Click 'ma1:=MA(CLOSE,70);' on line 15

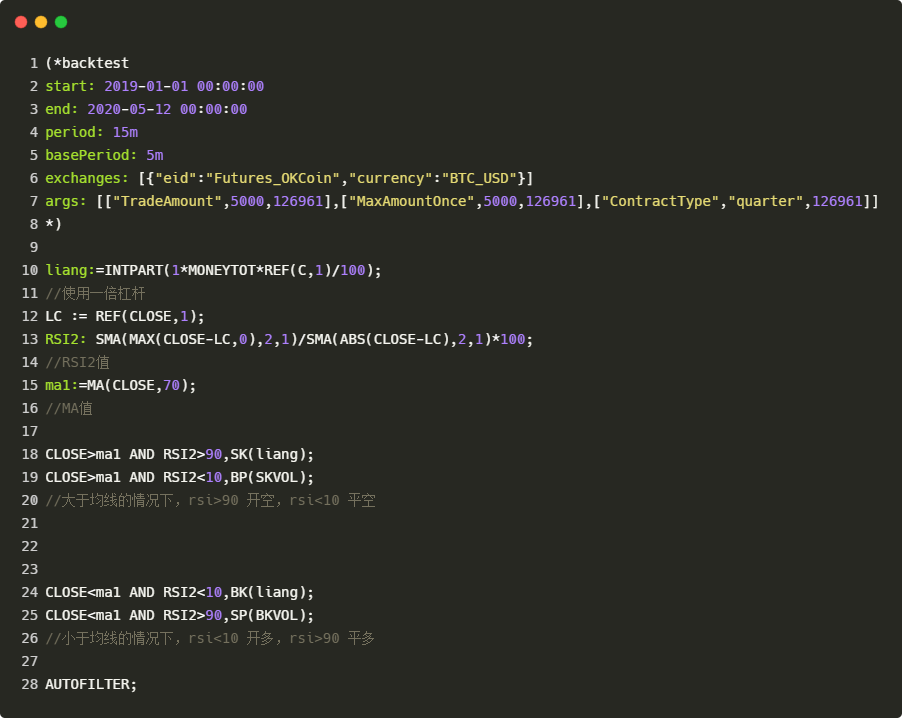pos(121,385)
